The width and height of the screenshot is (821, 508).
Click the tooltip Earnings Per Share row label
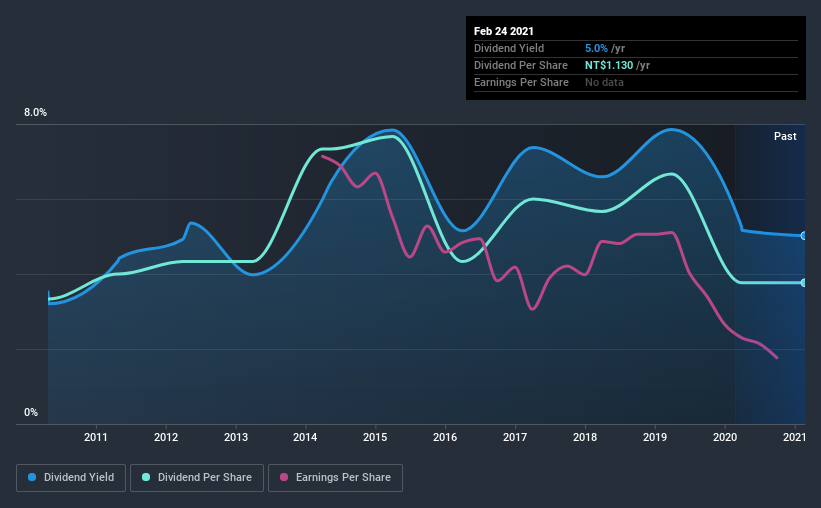[522, 82]
